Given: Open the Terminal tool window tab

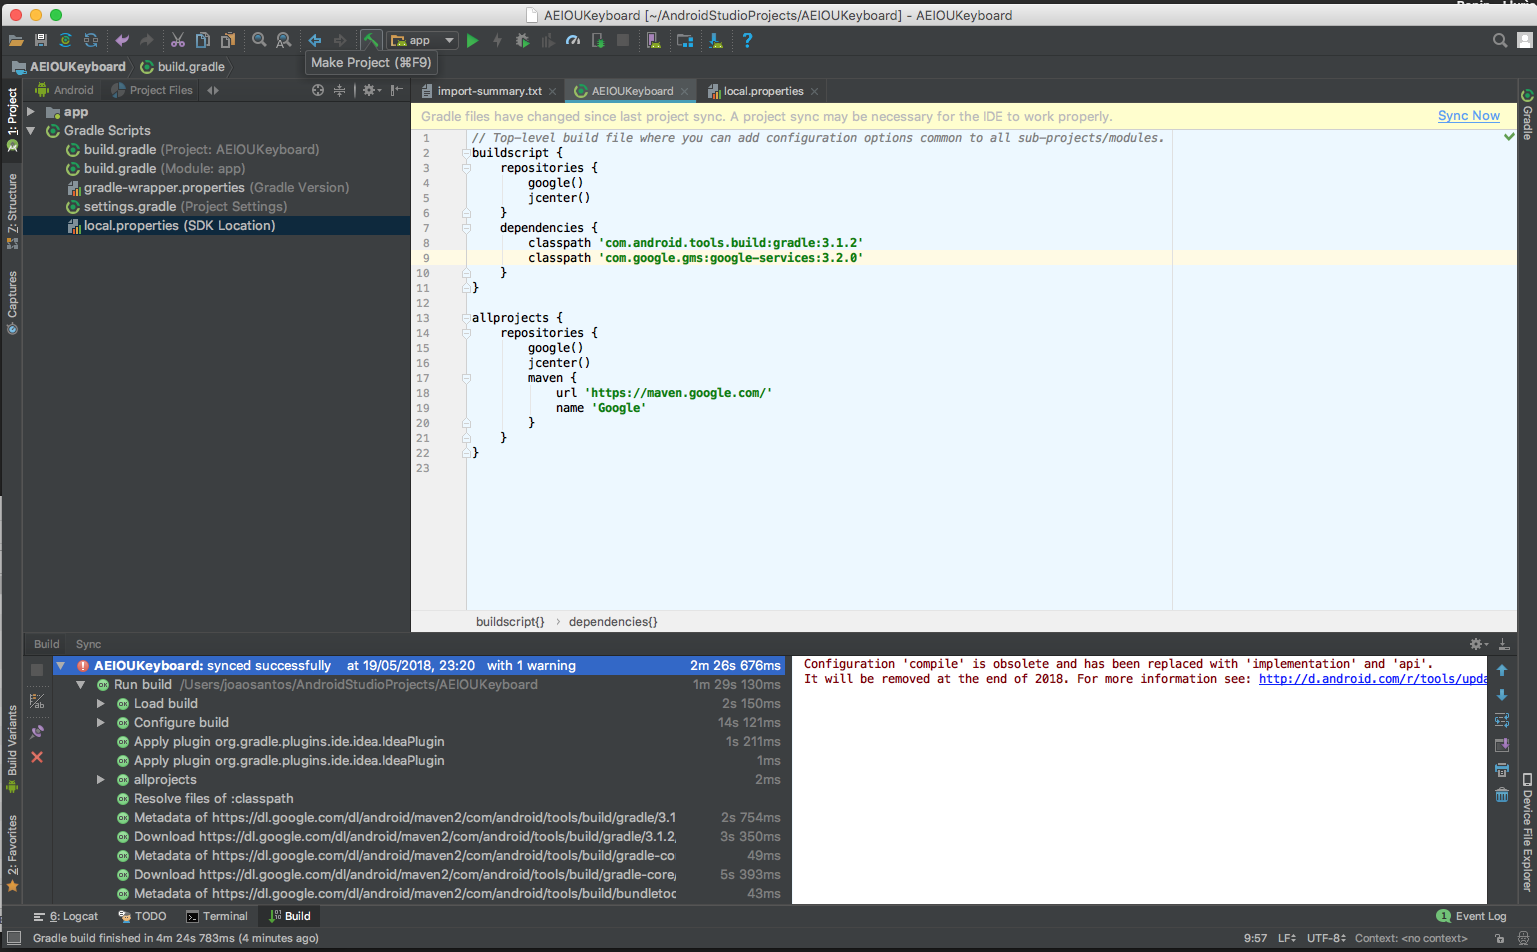Looking at the screenshot, I should click(x=217, y=916).
